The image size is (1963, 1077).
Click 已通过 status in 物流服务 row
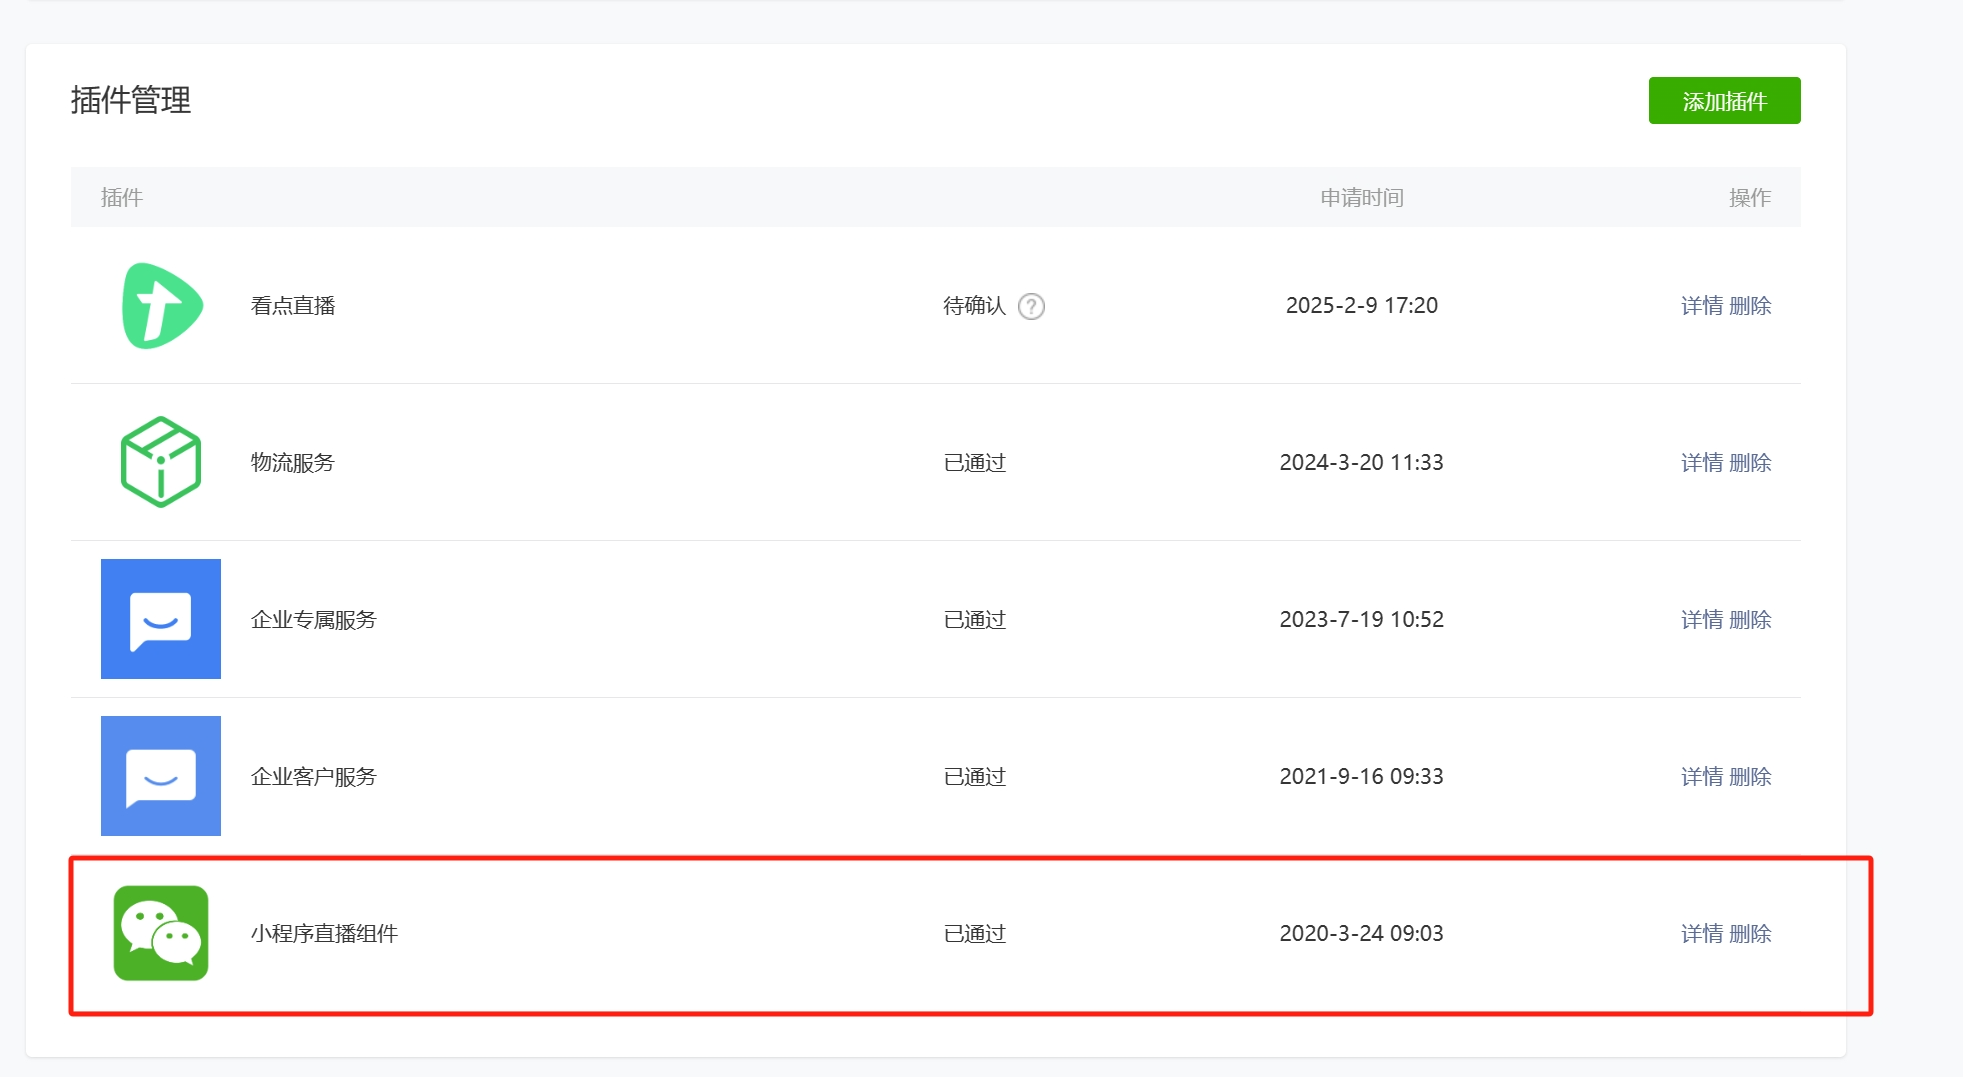tap(975, 463)
